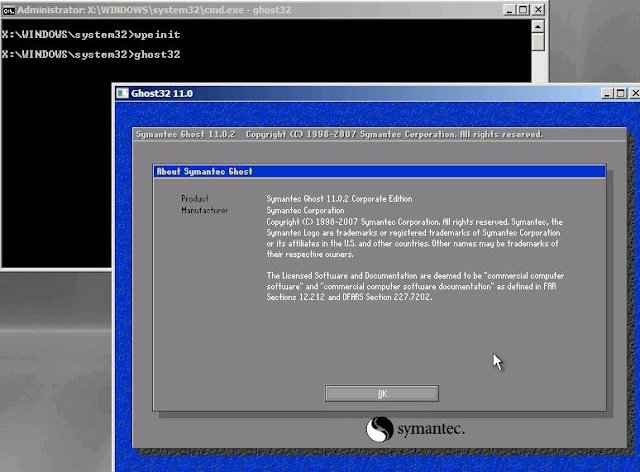Minimize the Ghost32 11.0 window
The width and height of the screenshot is (640, 472).
[x=607, y=94]
